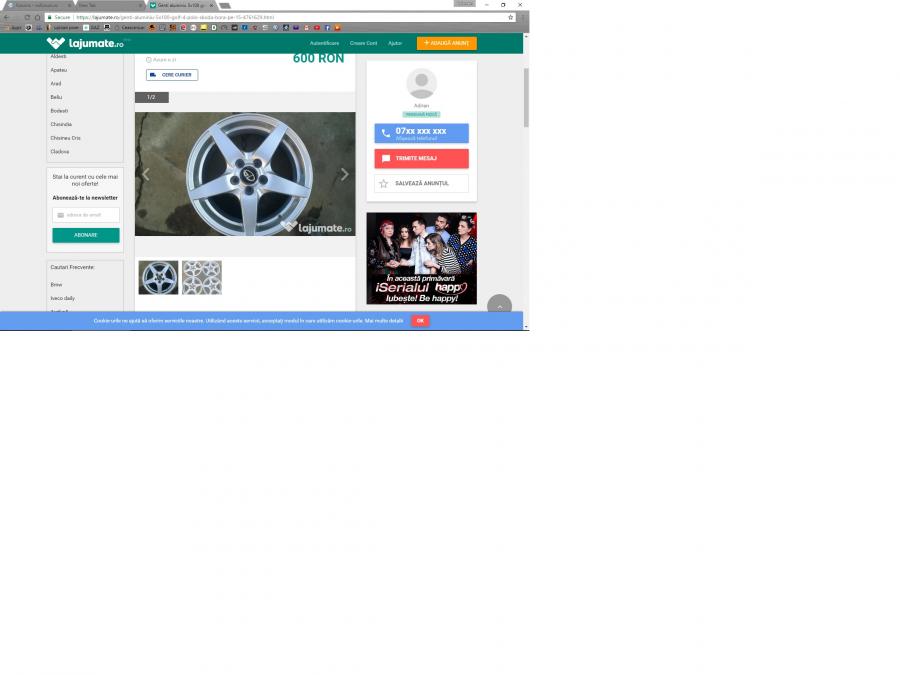
Task: Open the Creare Cont link
Action: click(x=363, y=43)
